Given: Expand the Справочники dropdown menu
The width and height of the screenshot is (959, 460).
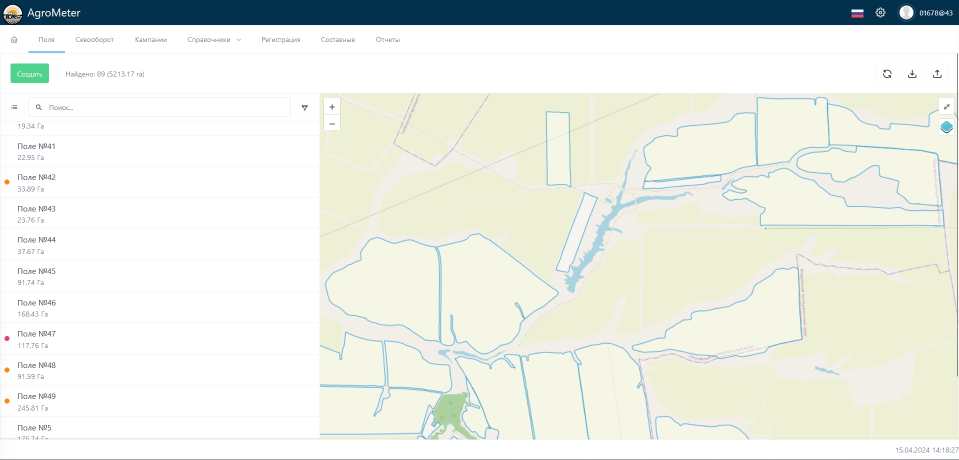Looking at the screenshot, I should [214, 39].
